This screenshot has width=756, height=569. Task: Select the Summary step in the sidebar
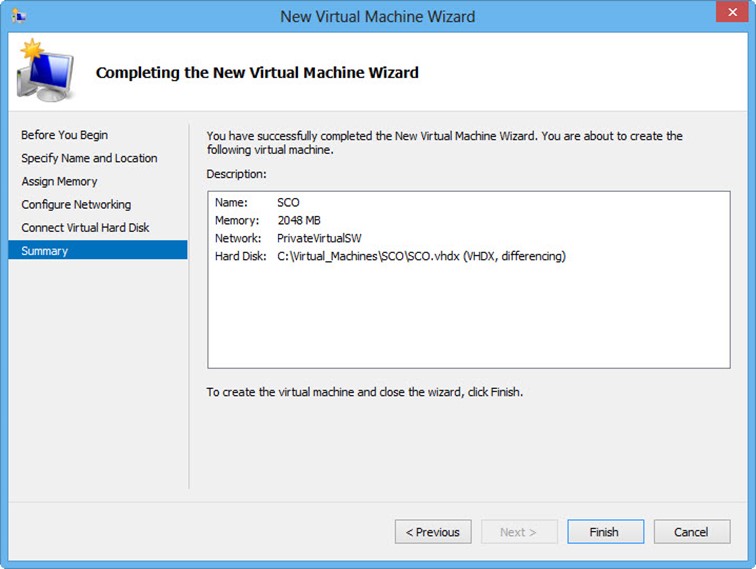(98, 250)
